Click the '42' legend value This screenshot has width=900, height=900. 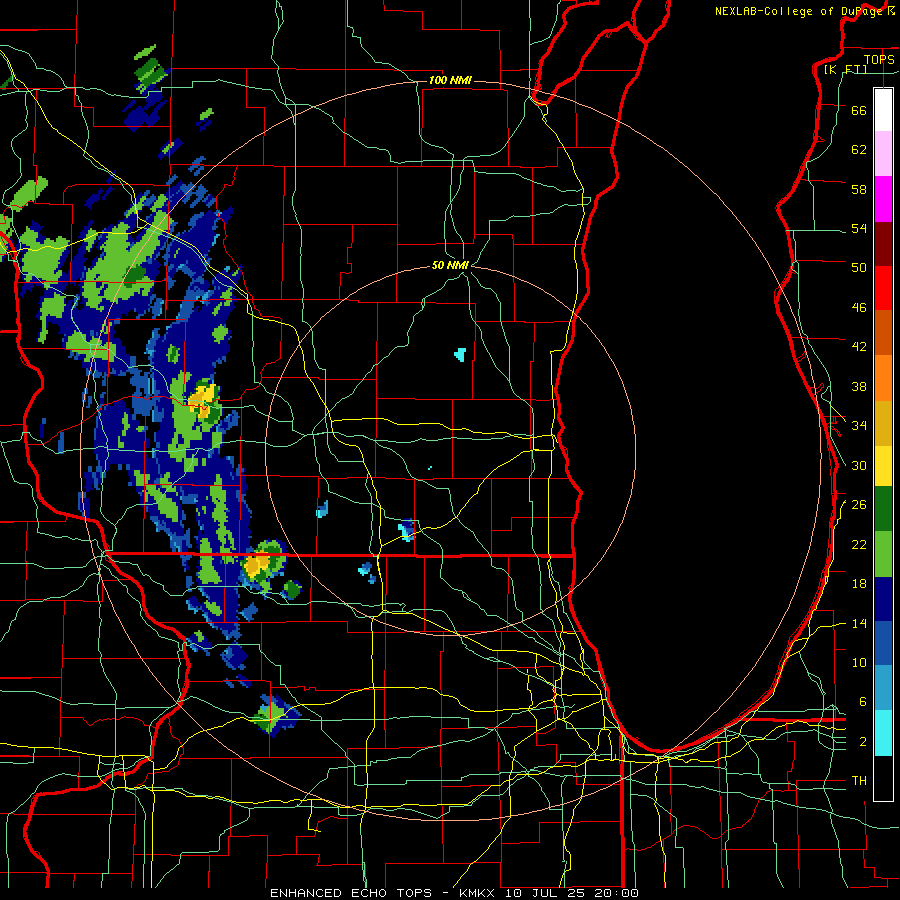(x=859, y=347)
